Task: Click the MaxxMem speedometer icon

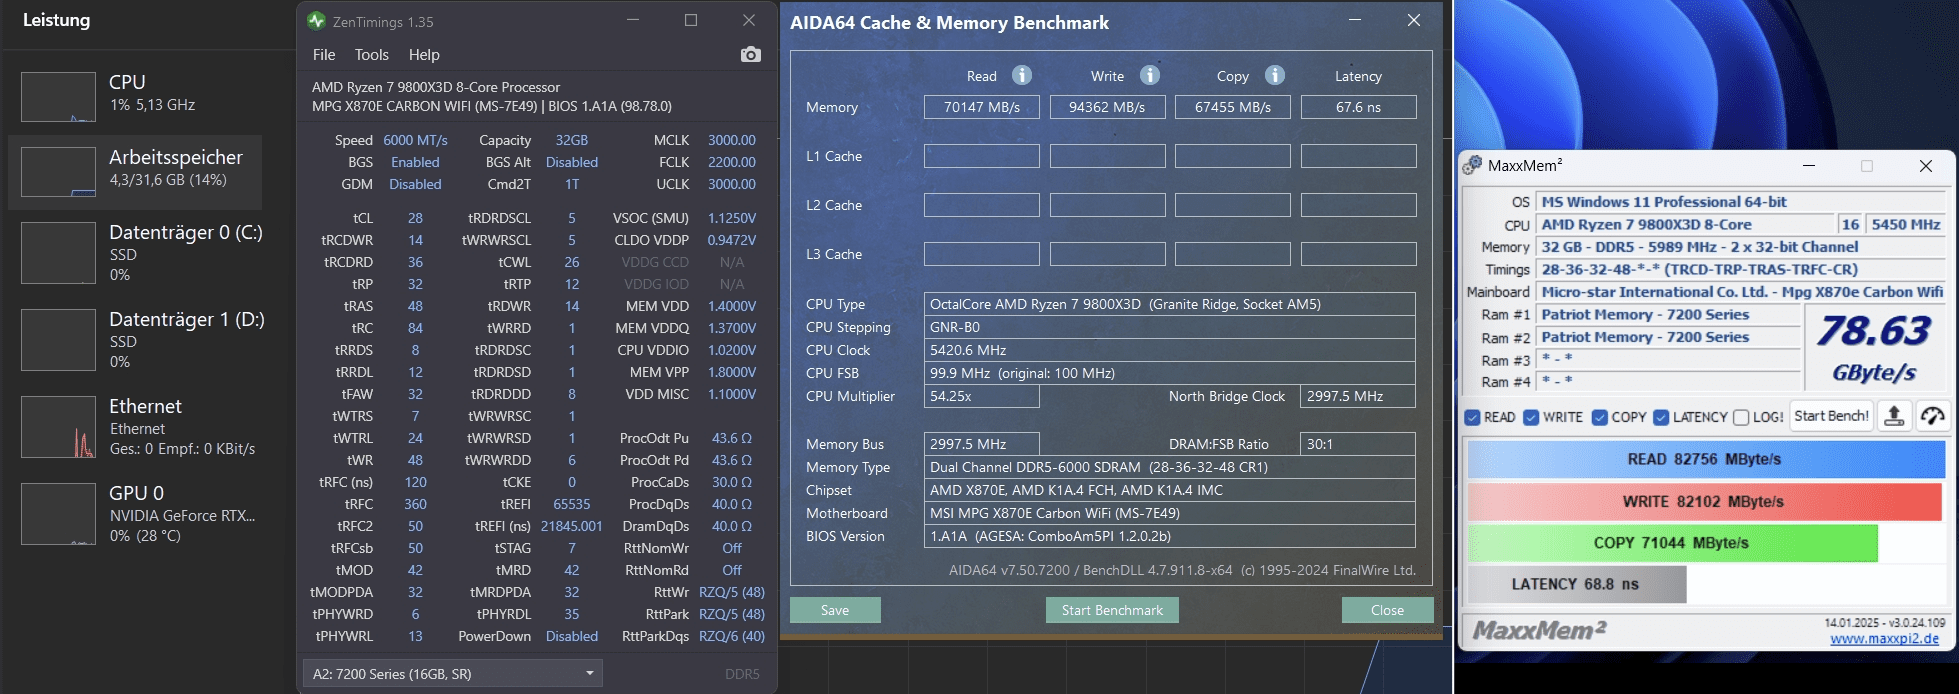Action: (x=1932, y=417)
